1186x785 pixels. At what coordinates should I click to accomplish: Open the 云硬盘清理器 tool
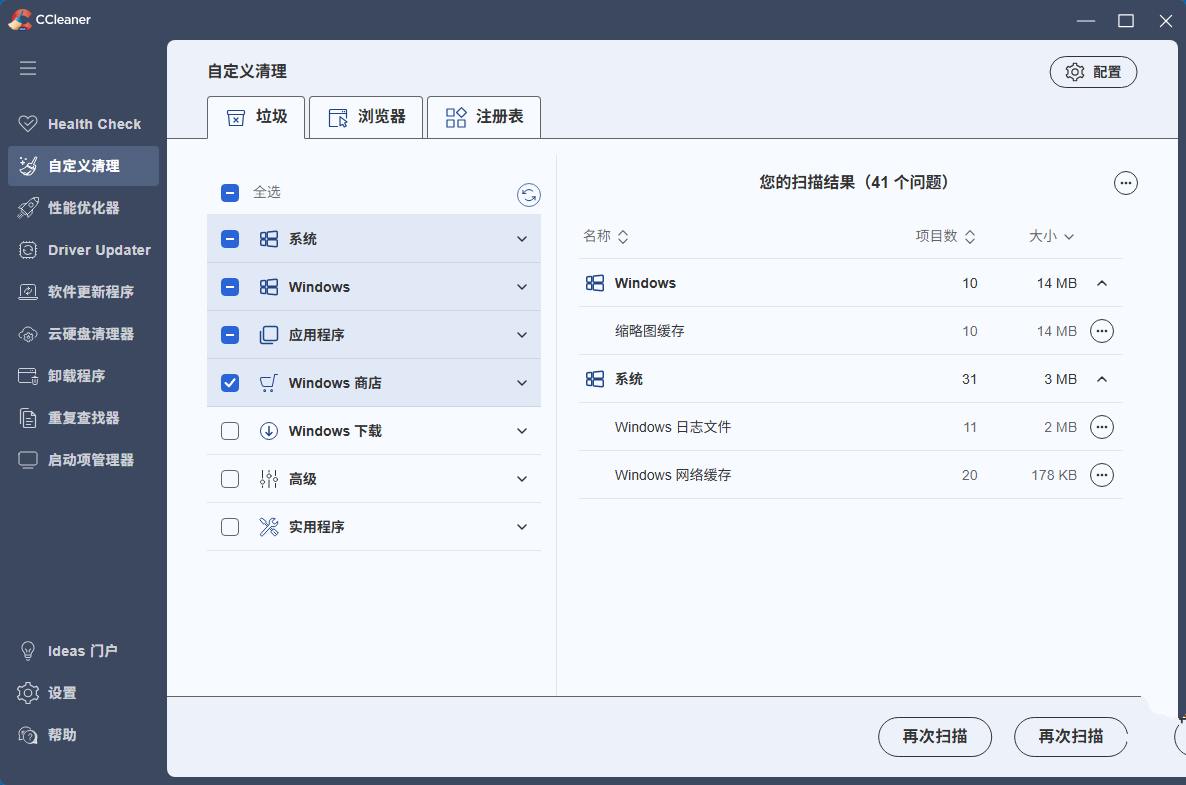coord(92,334)
